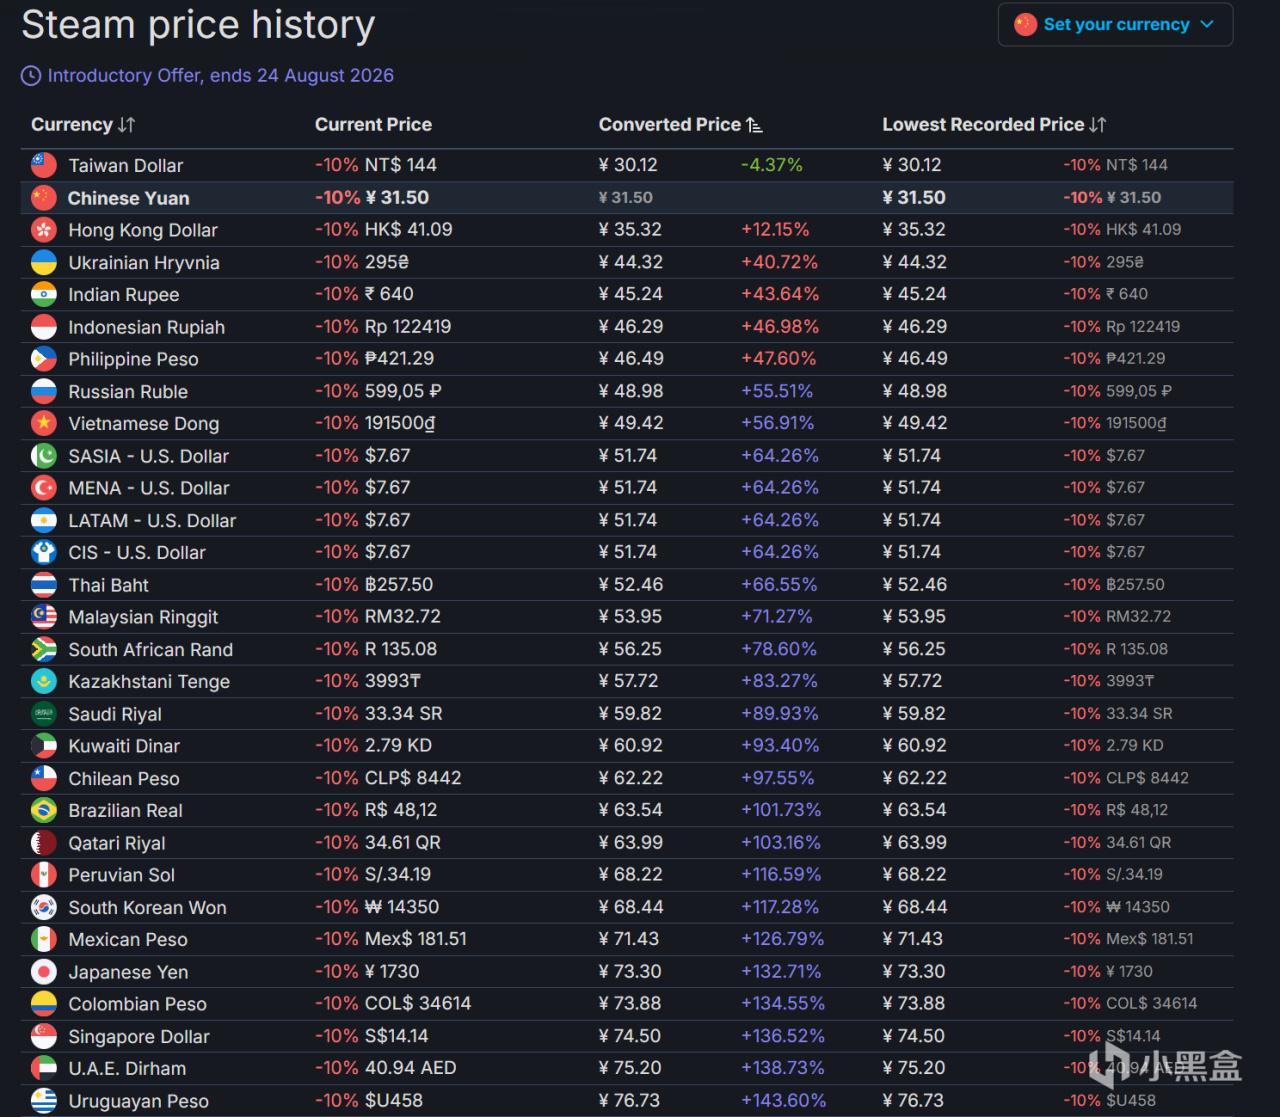Click the SASIA region flag icon

44,456
